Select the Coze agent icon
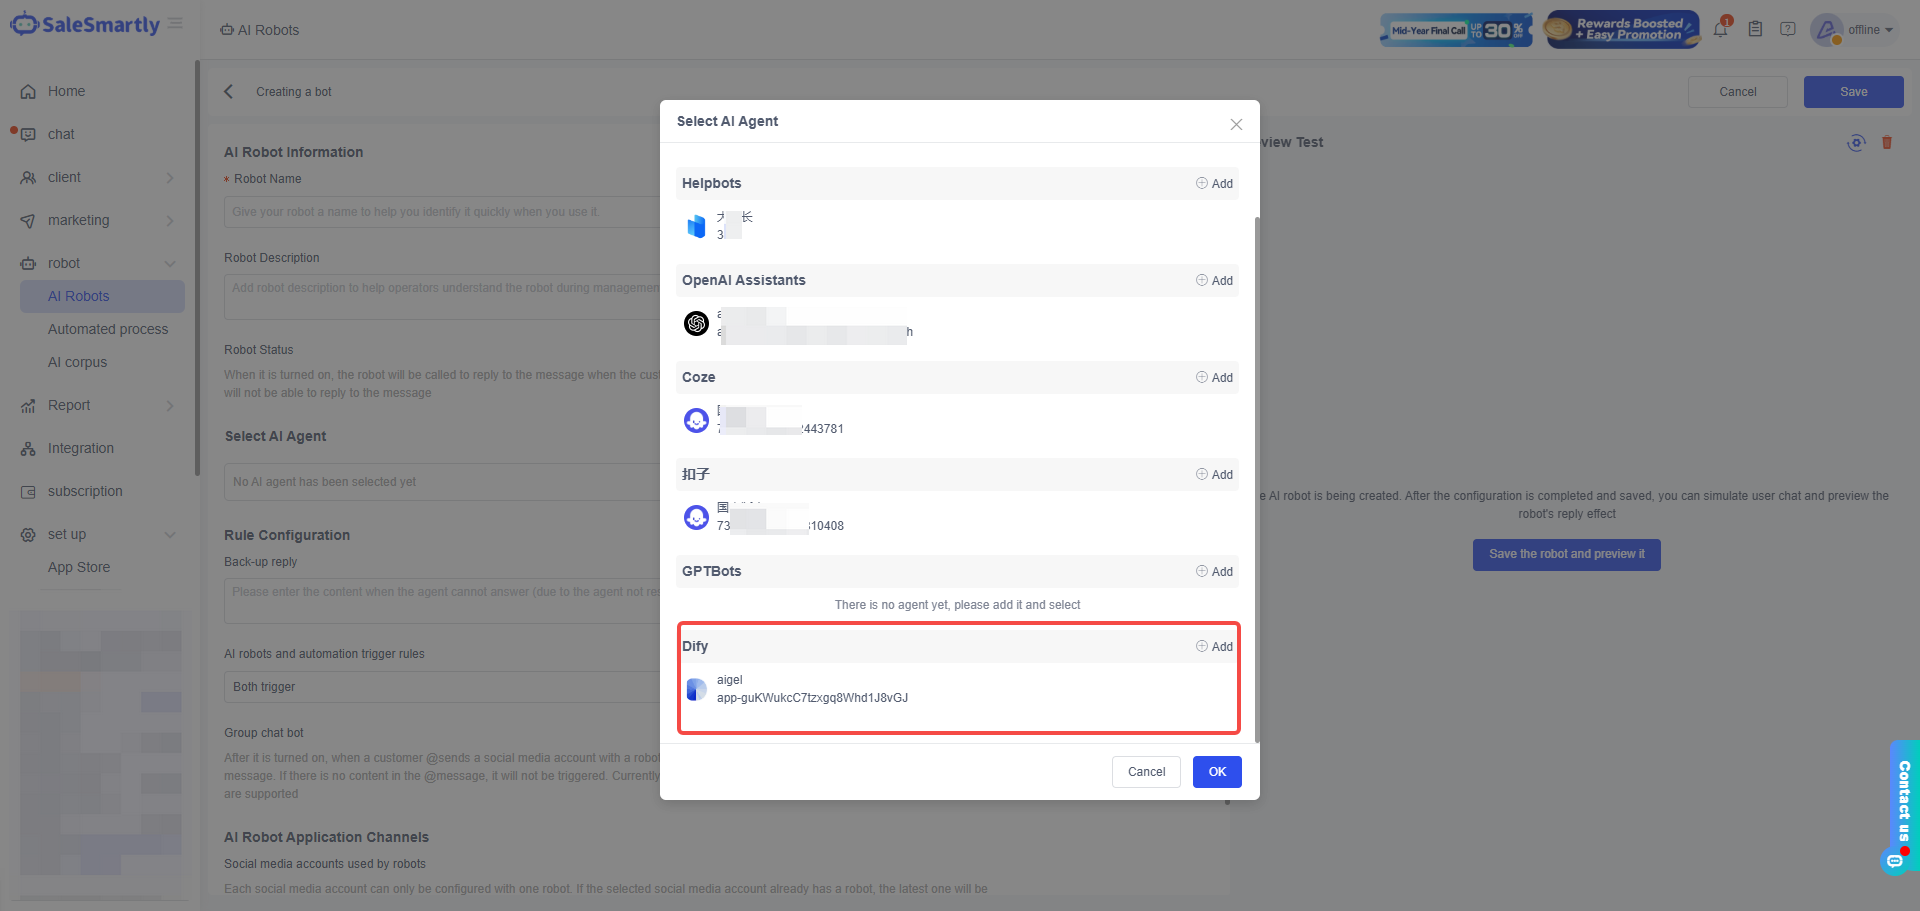 [x=696, y=420]
